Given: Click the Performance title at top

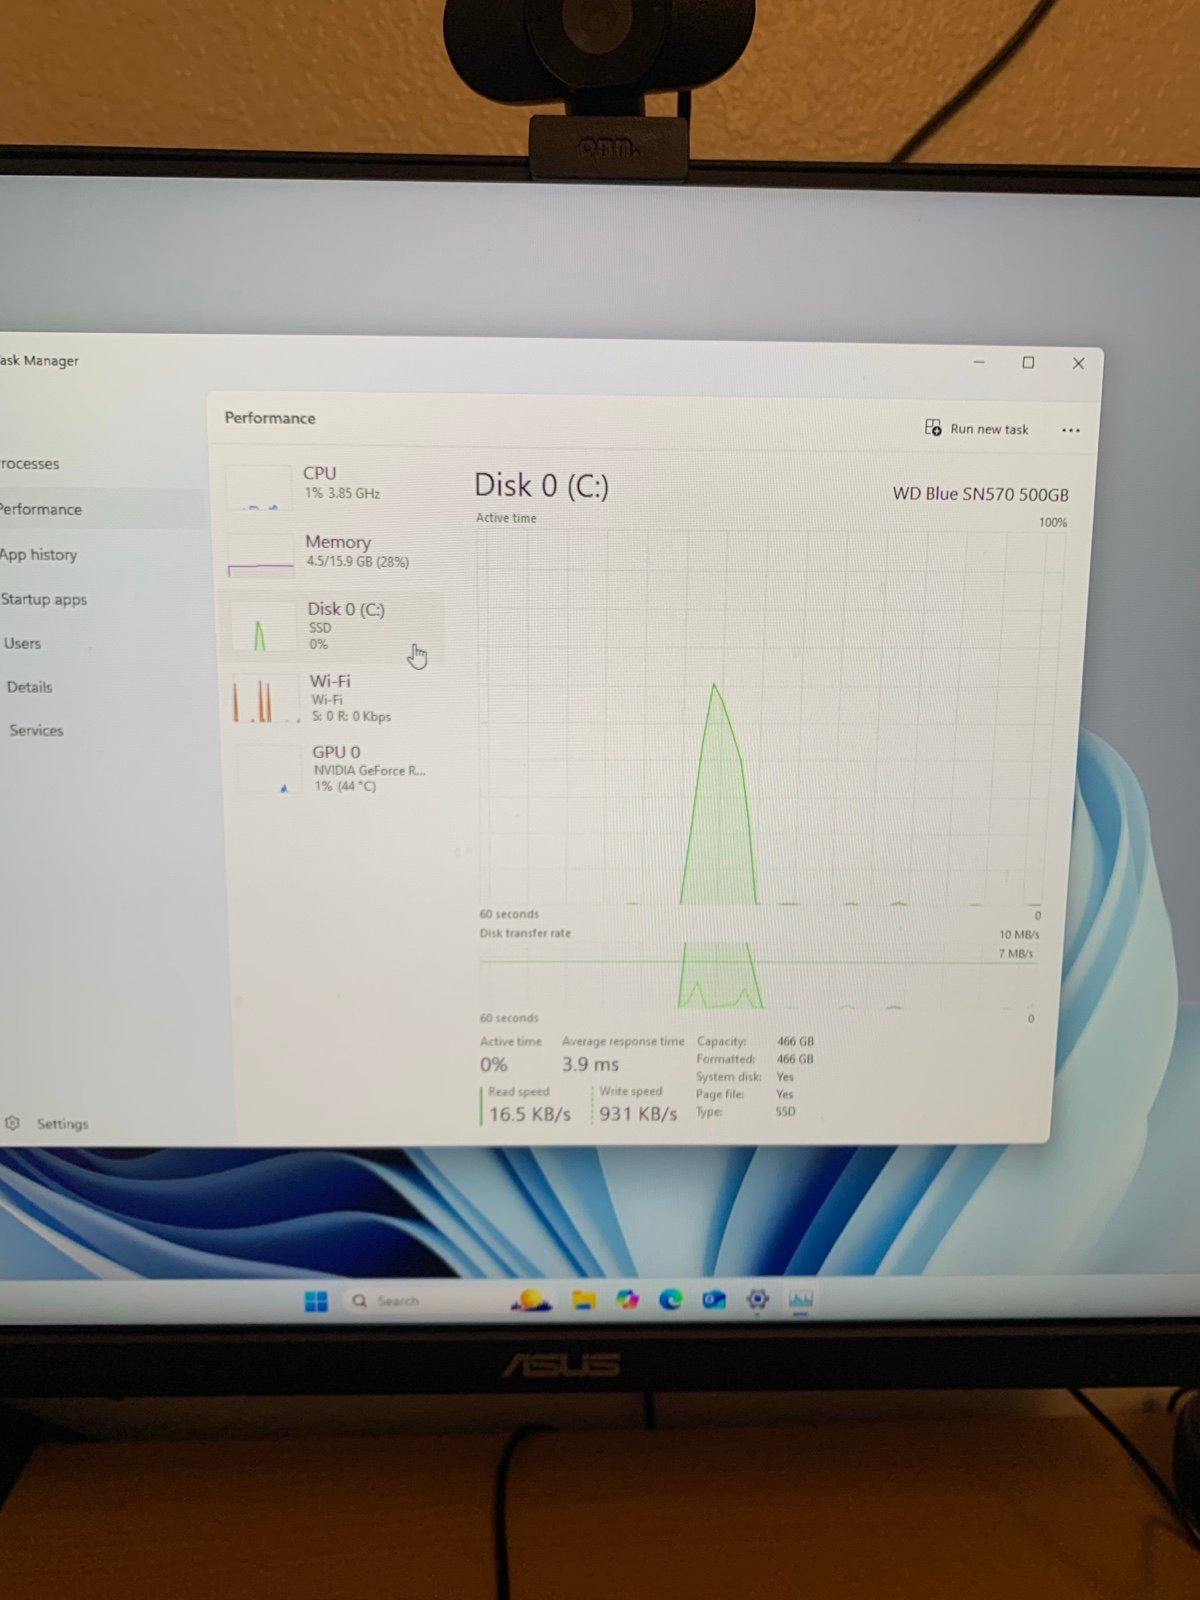Looking at the screenshot, I should click(269, 418).
